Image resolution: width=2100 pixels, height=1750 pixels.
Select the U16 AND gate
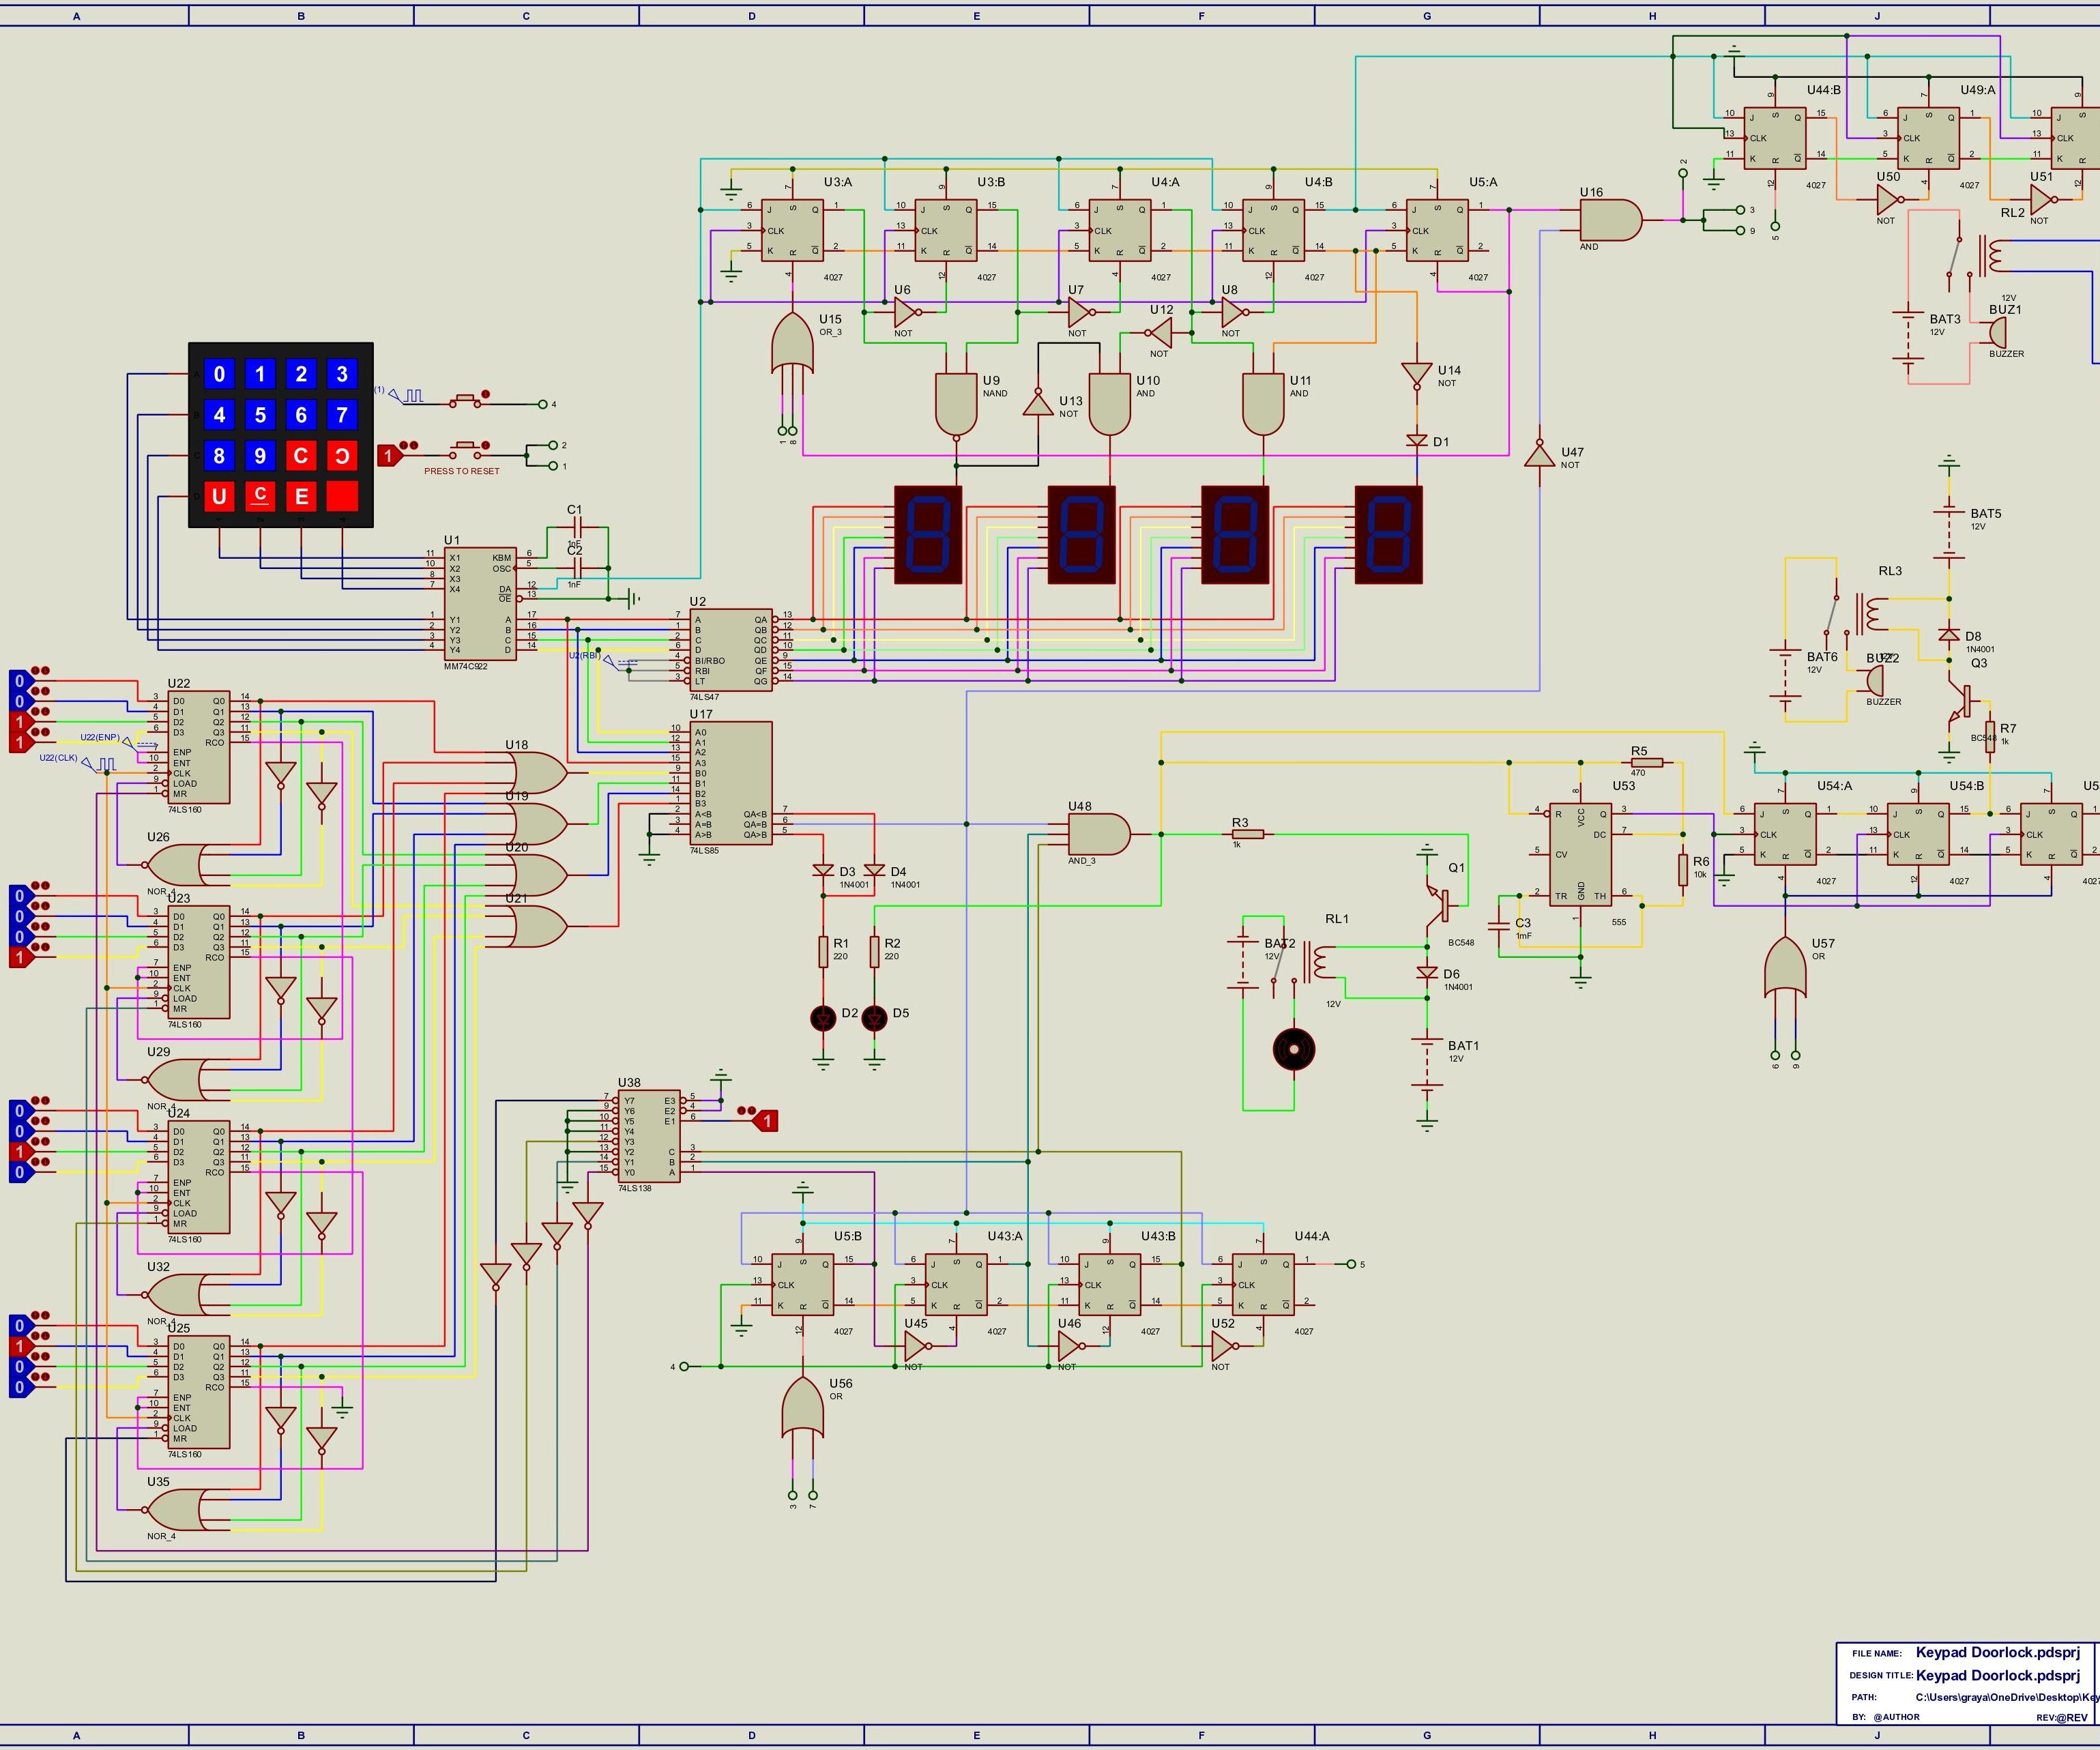(1610, 220)
